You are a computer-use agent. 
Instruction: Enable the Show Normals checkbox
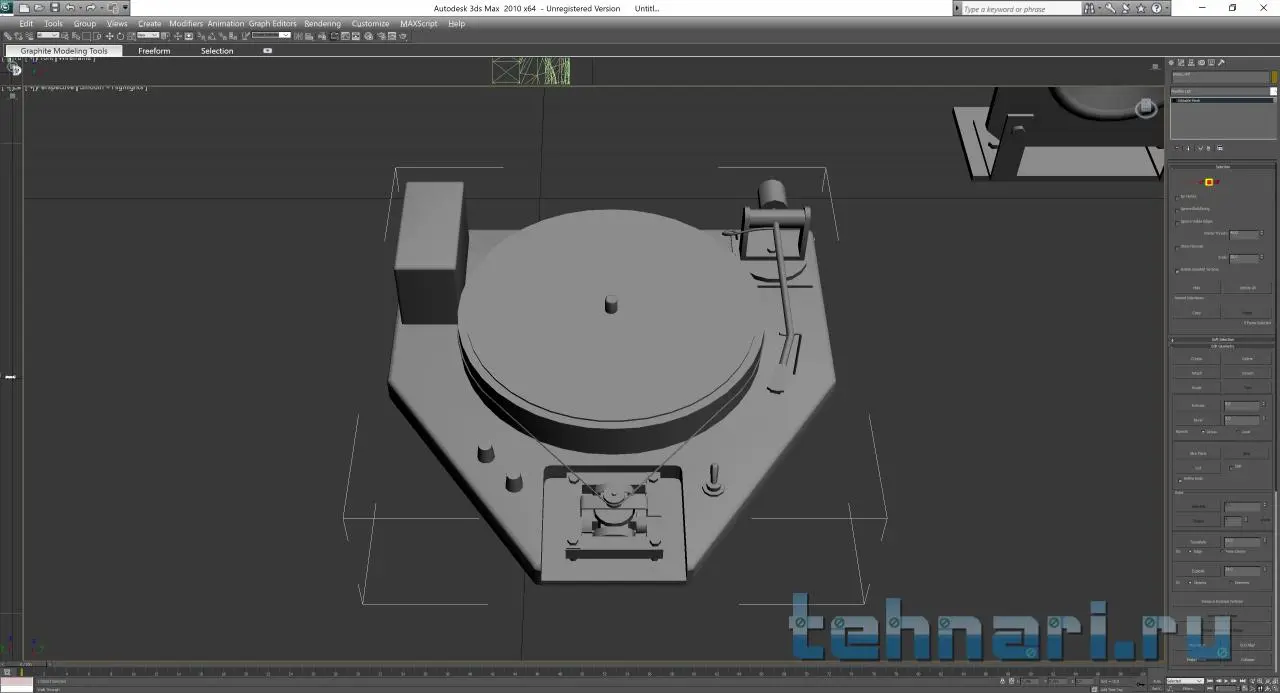pyautogui.click(x=1176, y=247)
